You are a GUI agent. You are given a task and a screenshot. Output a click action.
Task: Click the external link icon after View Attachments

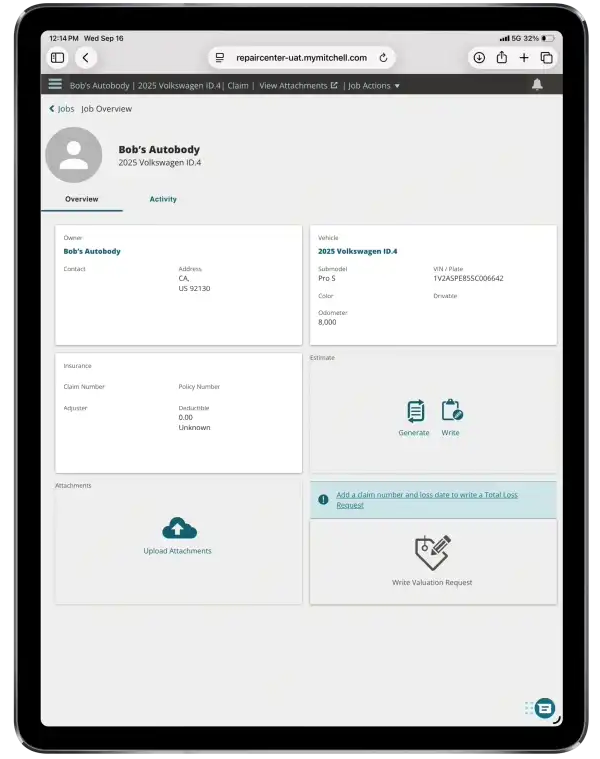point(334,85)
